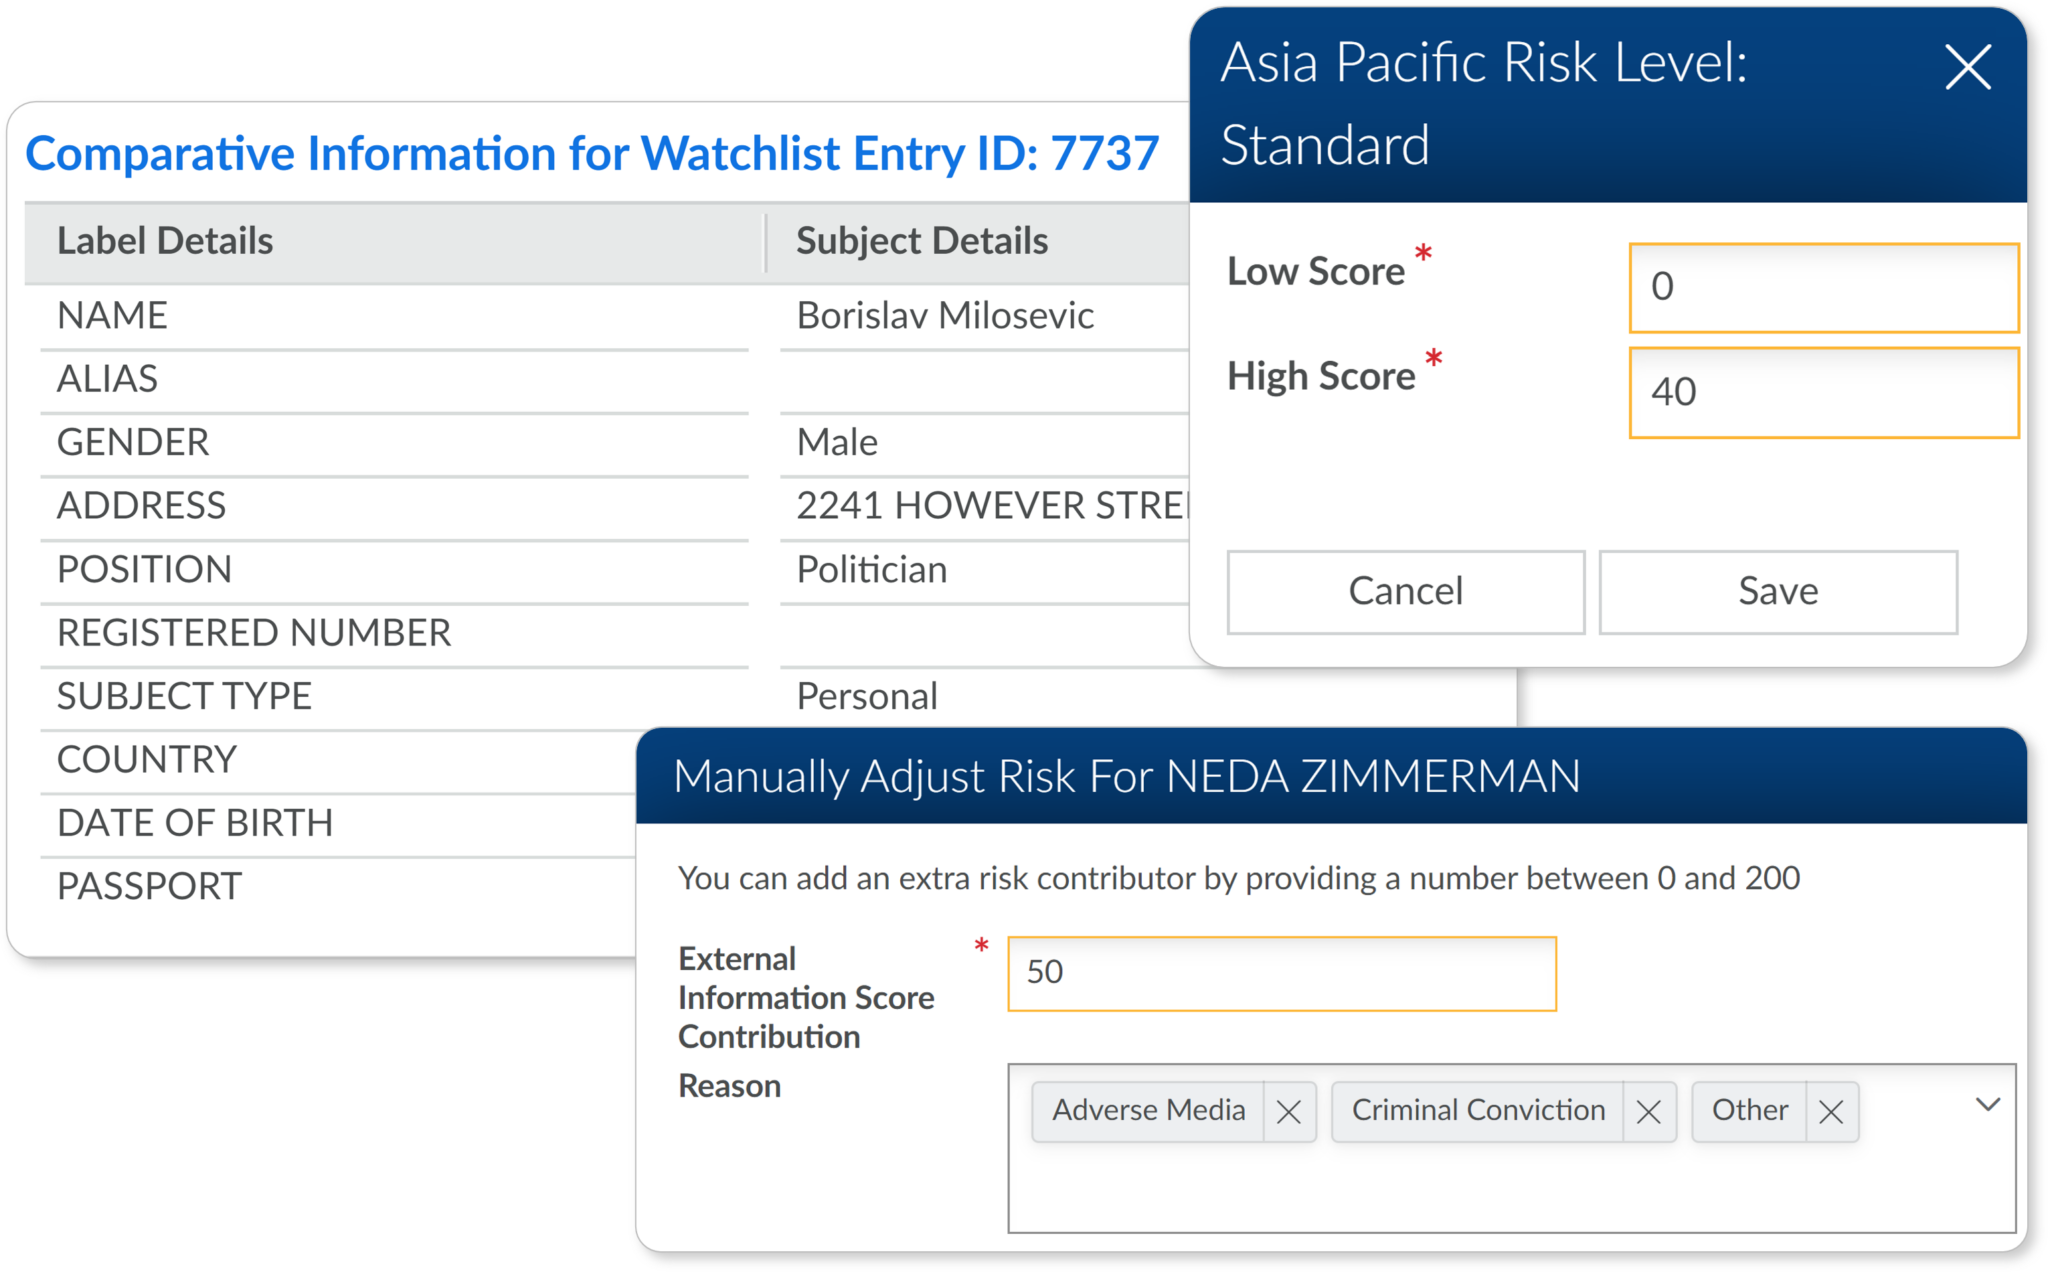
Task: Select the Politician position value
Action: pos(871,570)
